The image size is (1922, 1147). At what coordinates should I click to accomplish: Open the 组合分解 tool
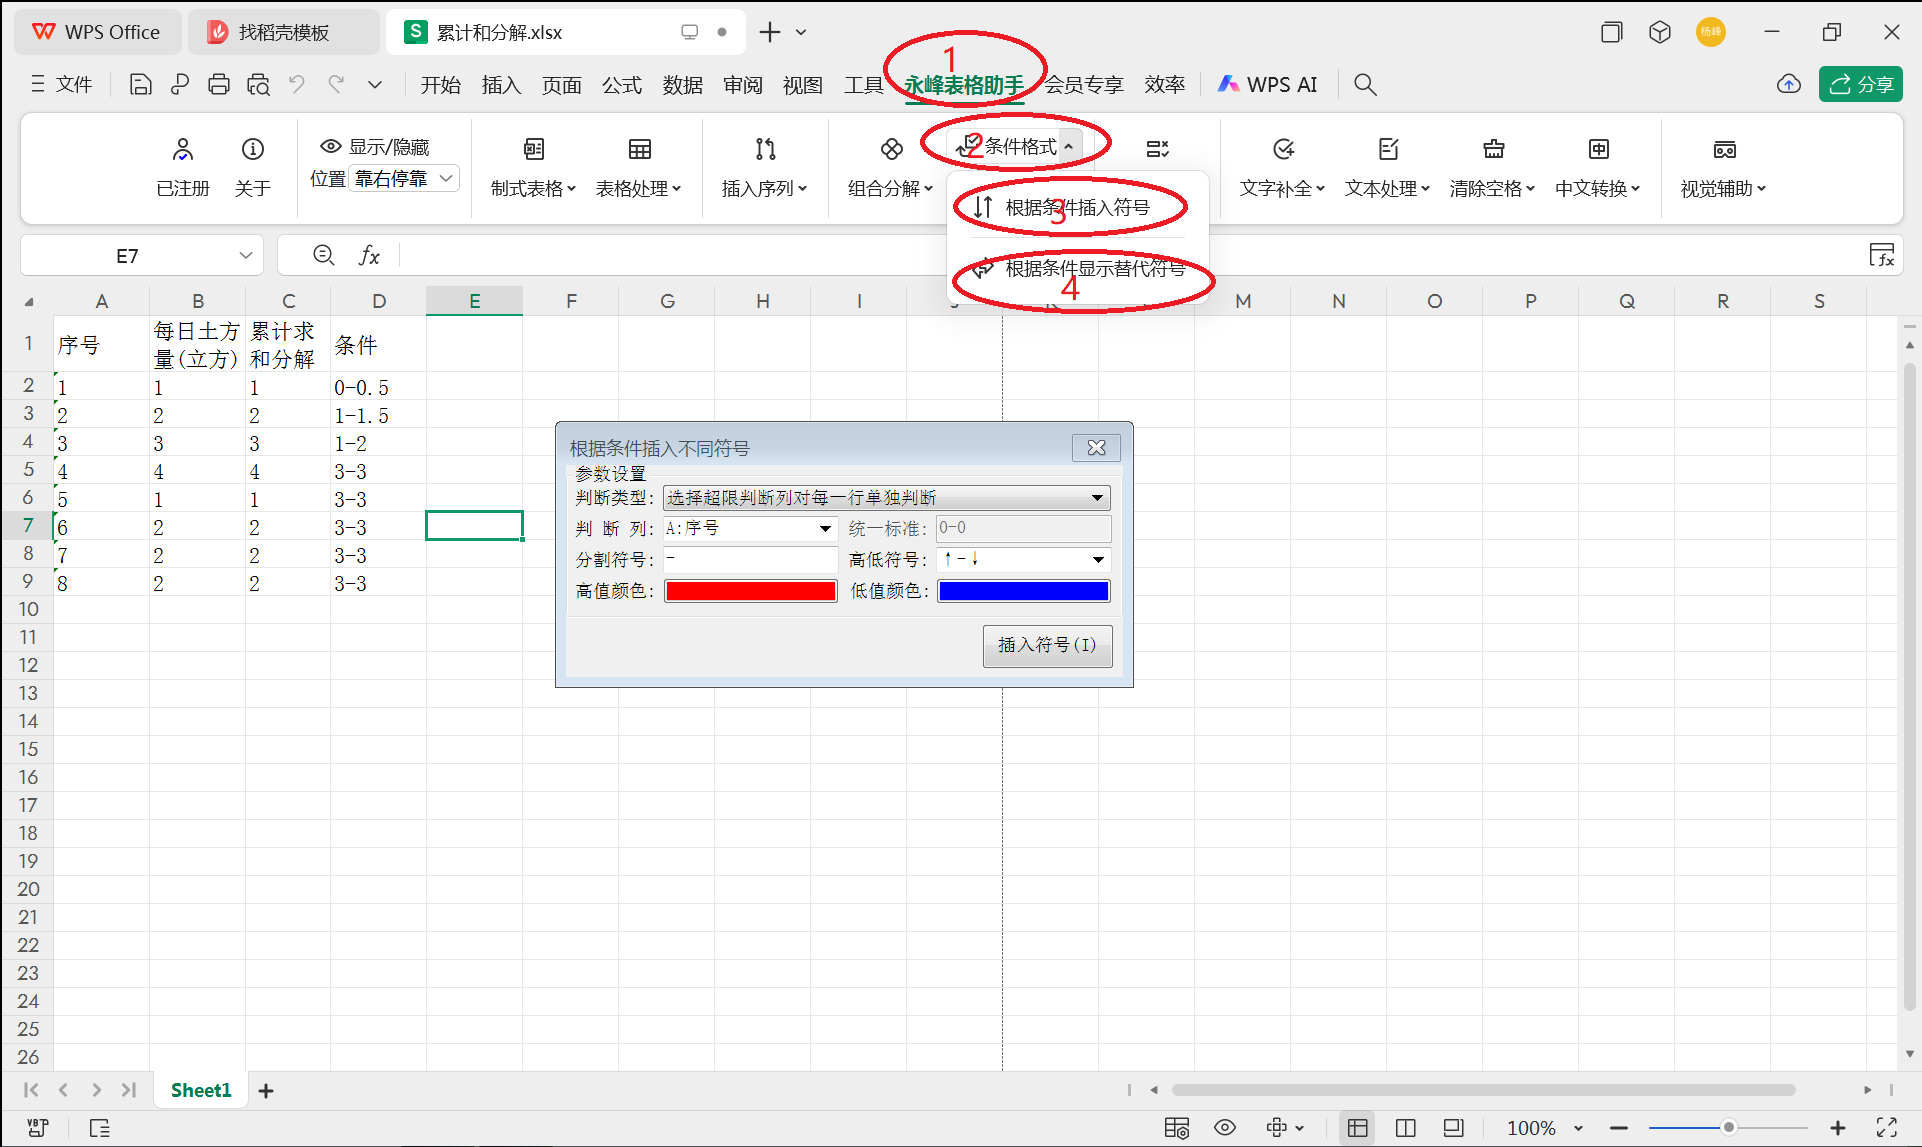tap(888, 165)
